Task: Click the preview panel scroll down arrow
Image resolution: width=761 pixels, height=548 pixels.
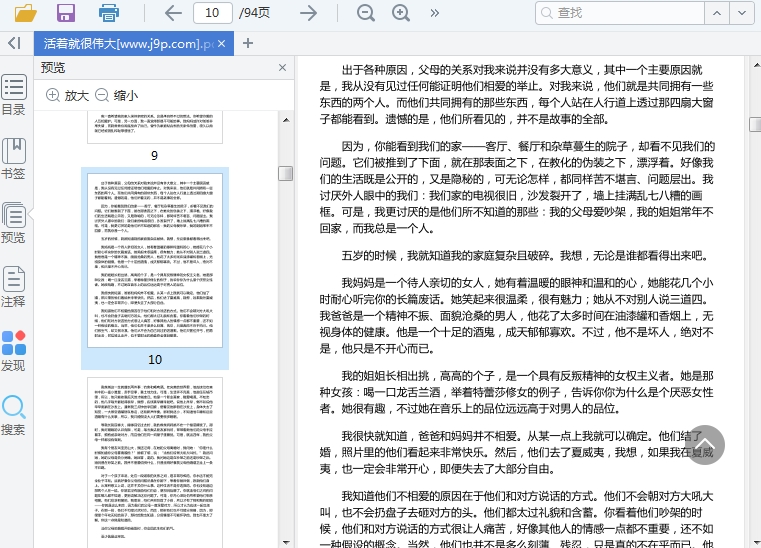Action: [x=286, y=542]
